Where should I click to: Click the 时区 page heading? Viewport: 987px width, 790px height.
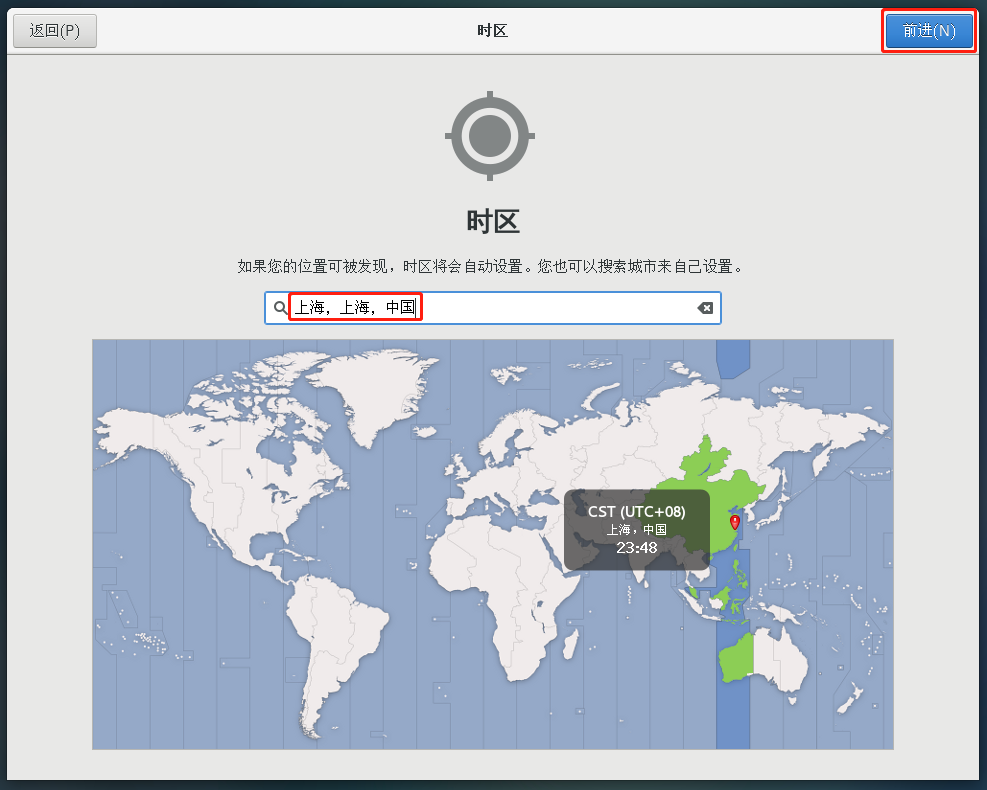493,221
